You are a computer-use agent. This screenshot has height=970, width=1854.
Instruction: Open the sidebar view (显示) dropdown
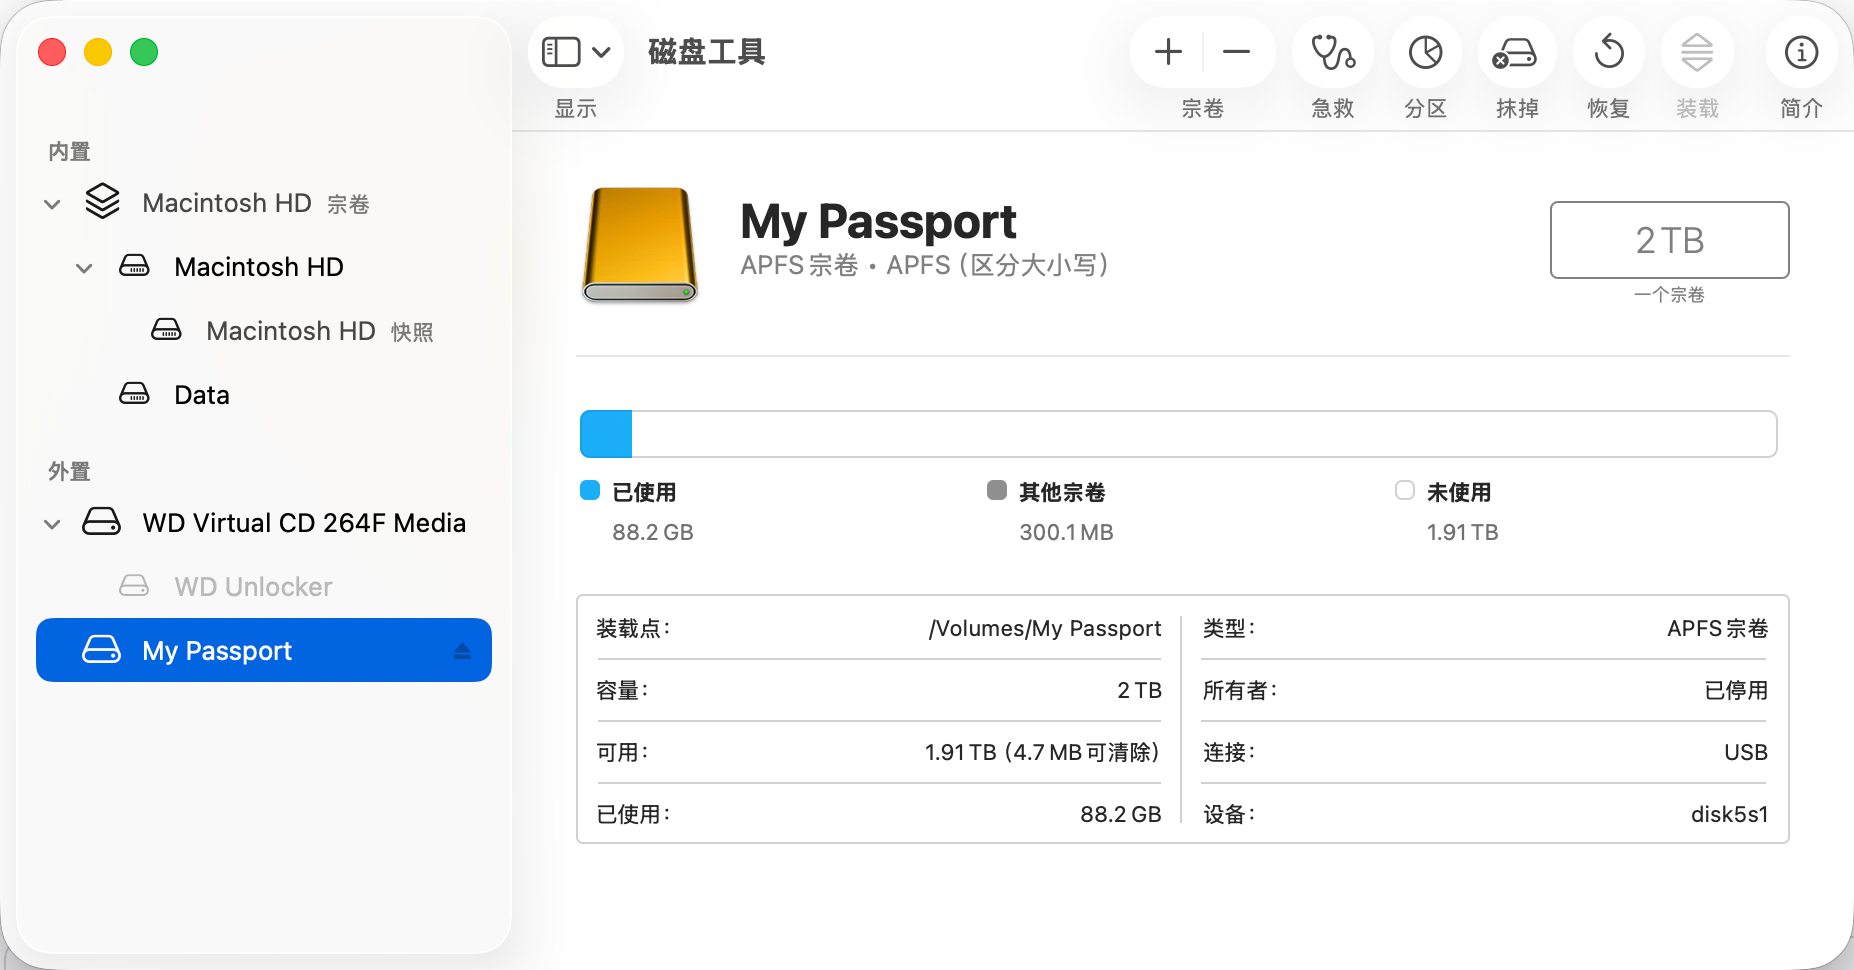tap(576, 52)
